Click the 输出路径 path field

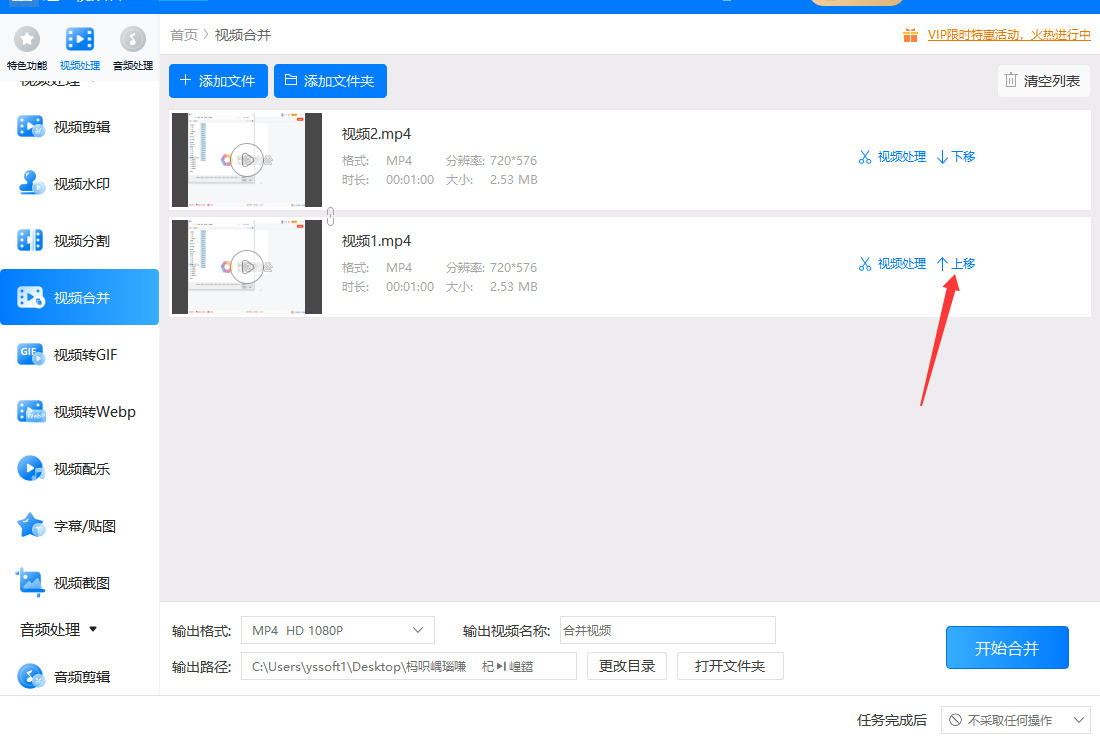click(409, 666)
